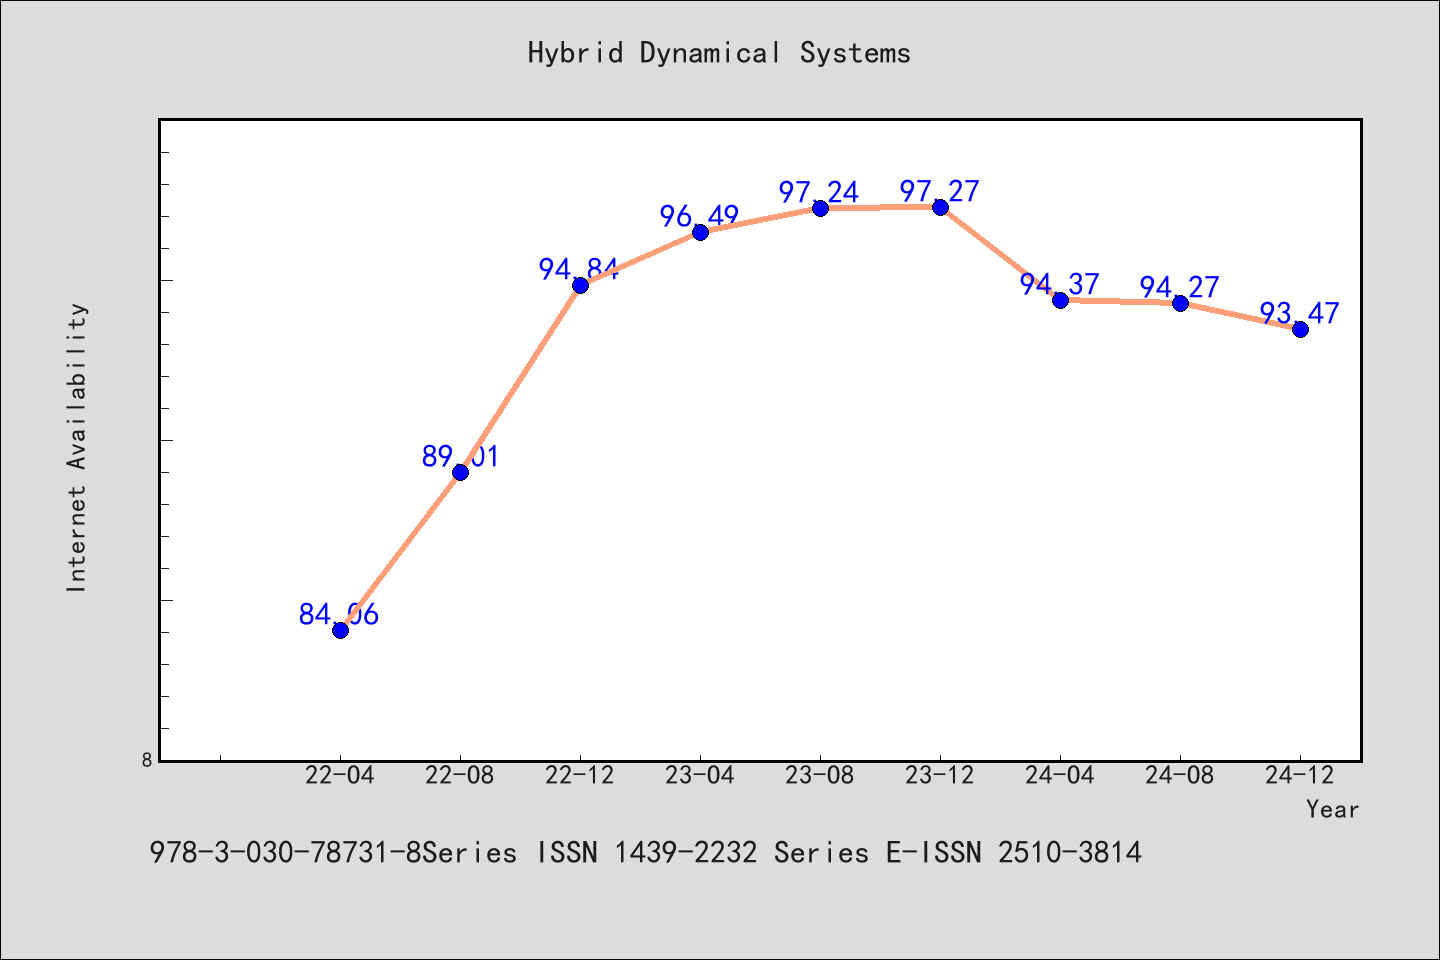1440x960 pixels.
Task: Click the 22-04 x-axis tick label
Action: point(340,775)
